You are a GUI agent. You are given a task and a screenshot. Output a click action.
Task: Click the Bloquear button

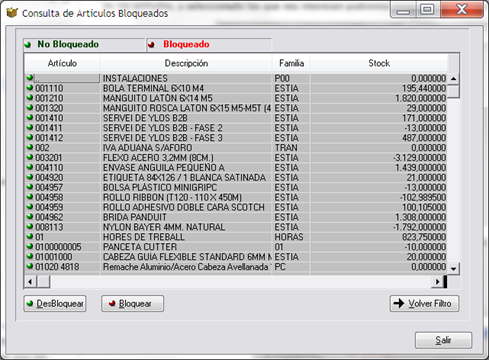pos(133,303)
